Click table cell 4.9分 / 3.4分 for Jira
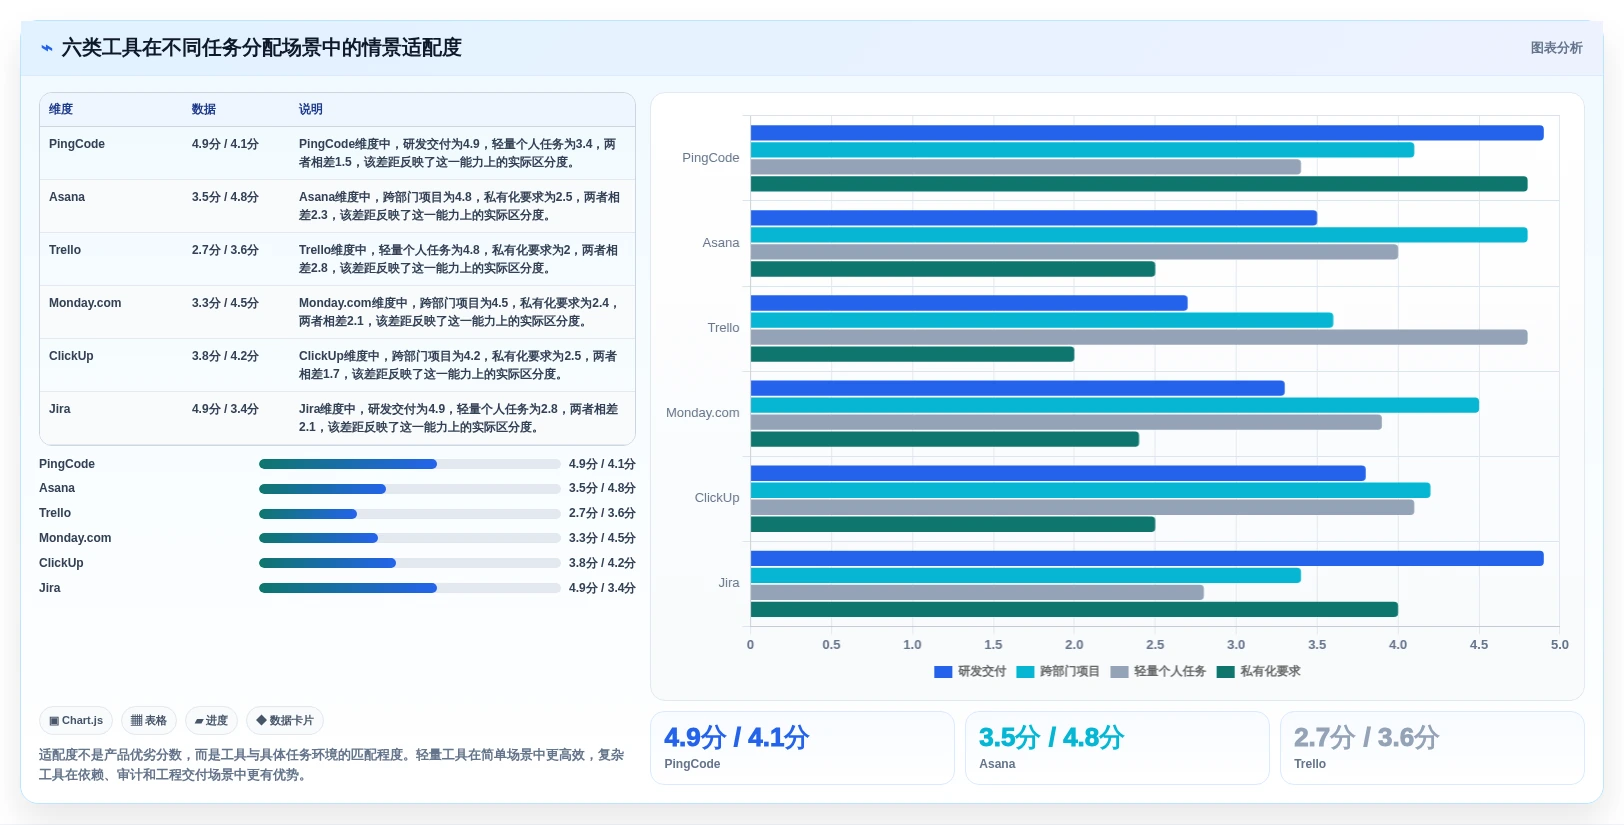This screenshot has height=825, width=1624. 225,409
